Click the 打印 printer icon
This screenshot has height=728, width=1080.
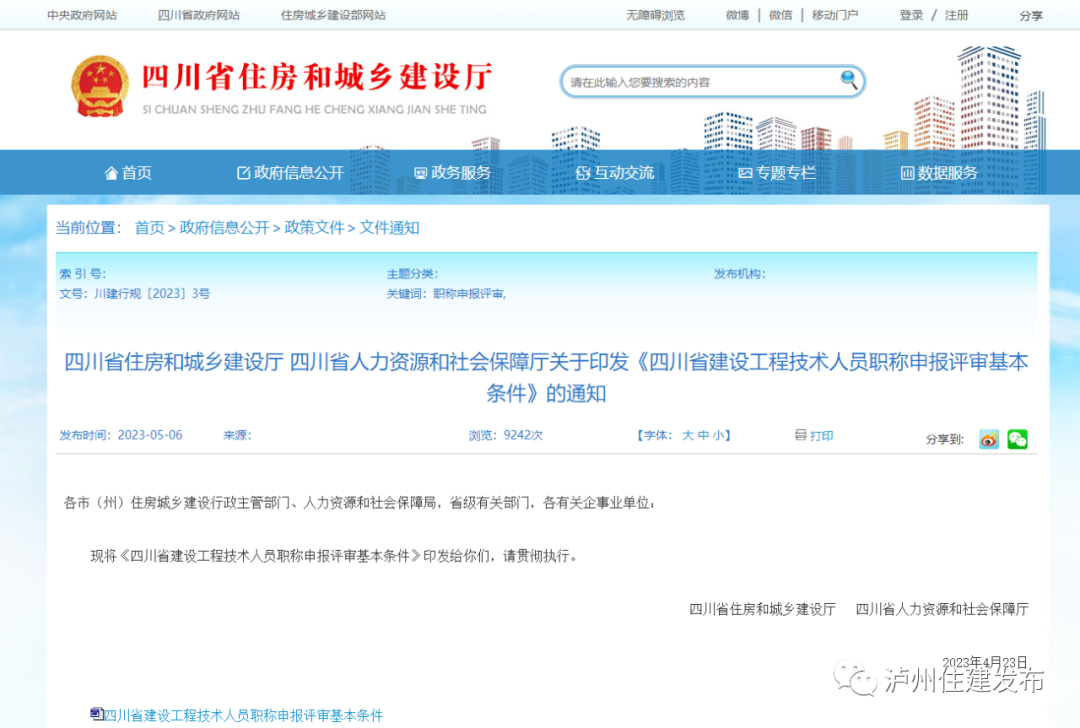click(x=800, y=434)
